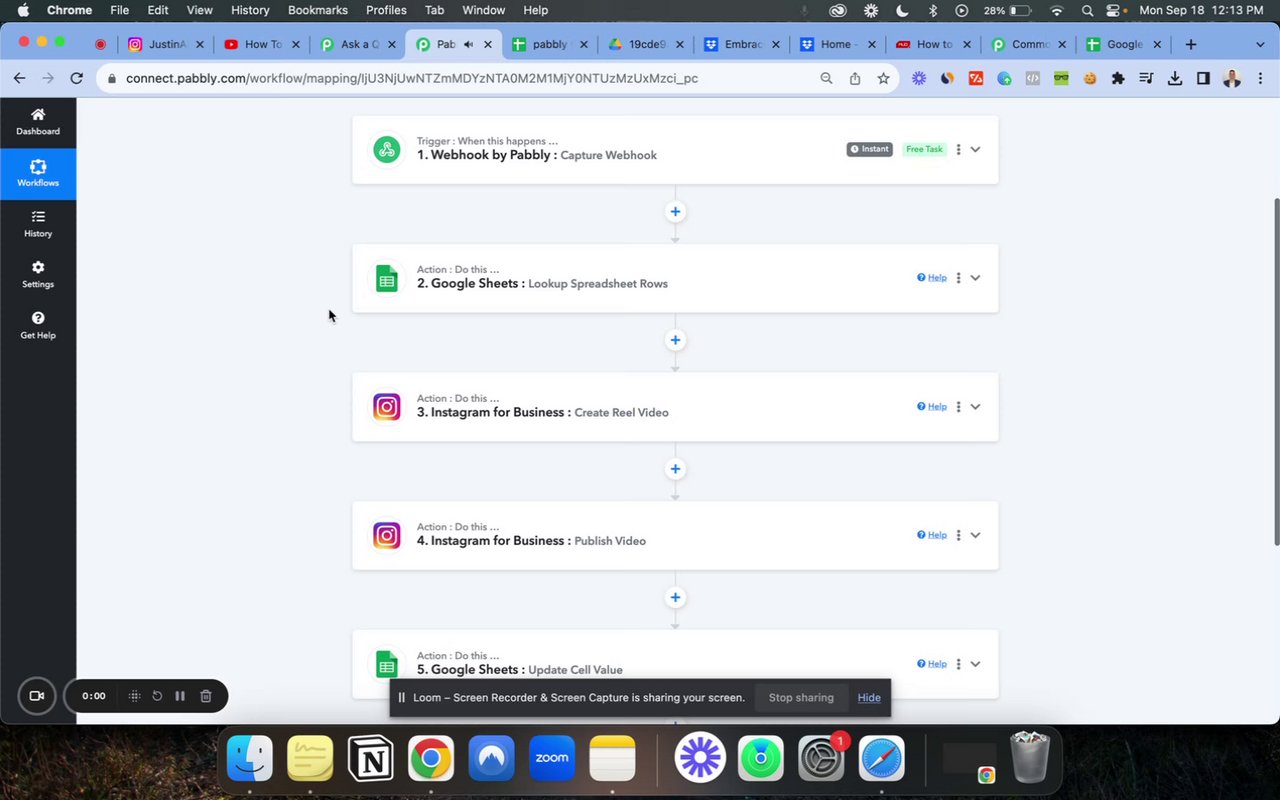This screenshot has height=800, width=1280.
Task: Add a step after Create Reel Video
Action: [675, 469]
